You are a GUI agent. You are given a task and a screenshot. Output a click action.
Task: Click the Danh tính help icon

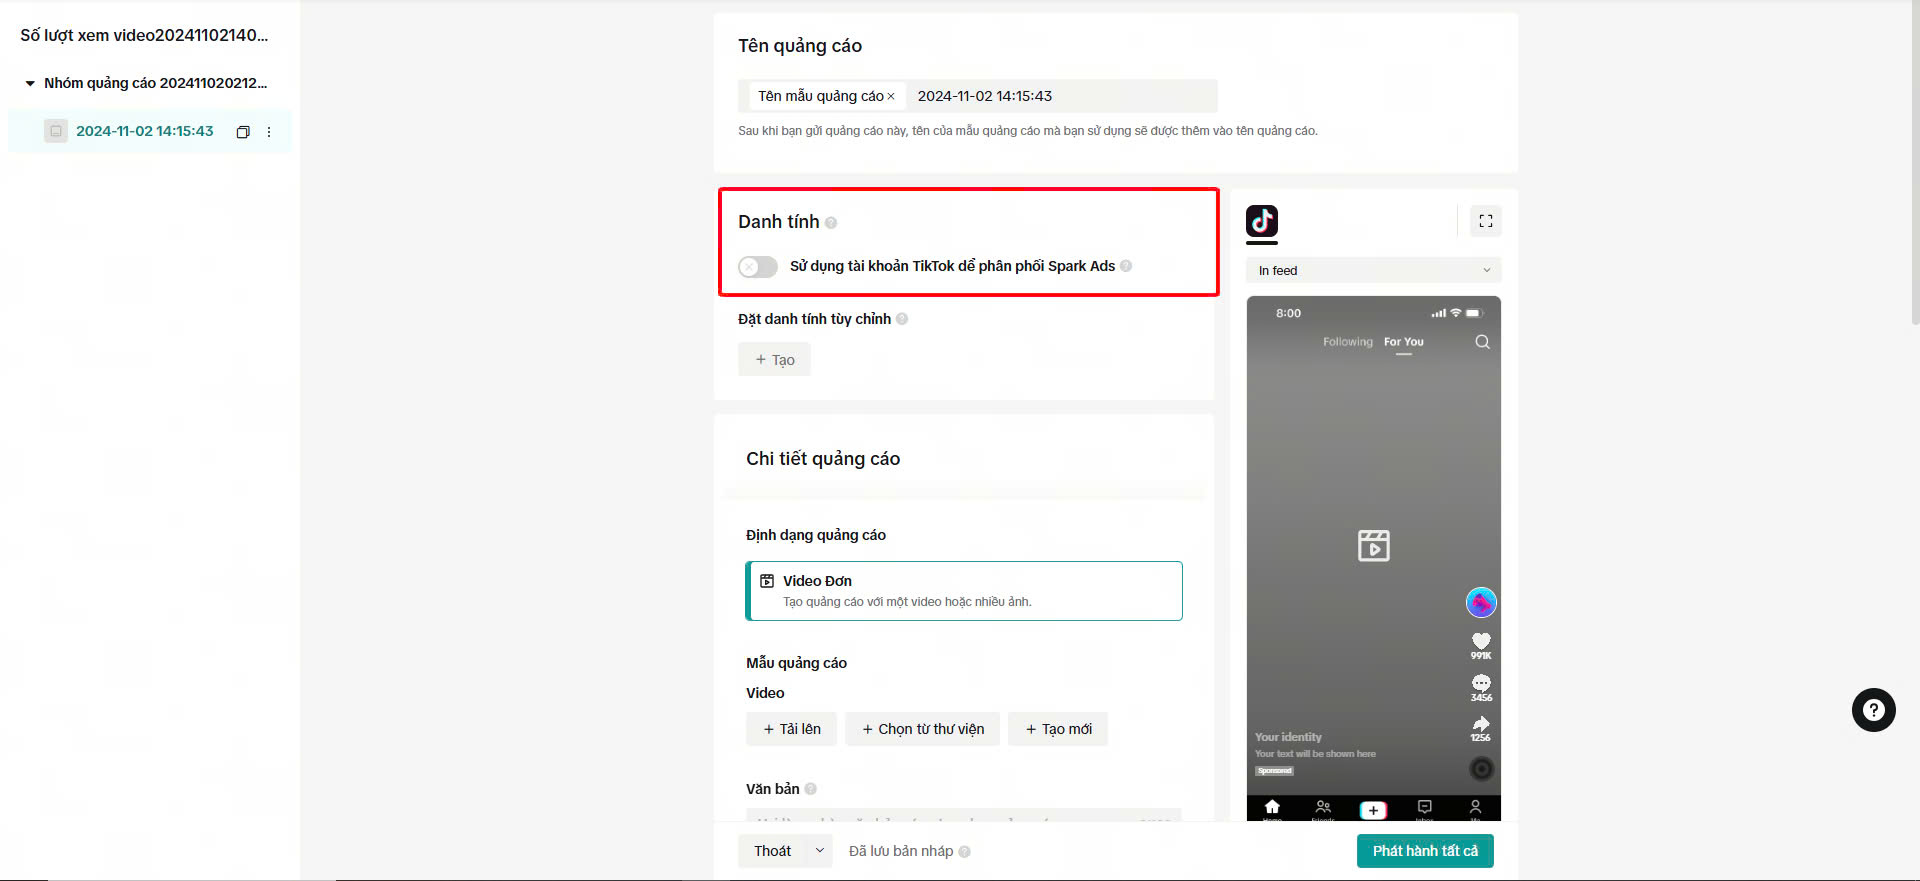pyautogui.click(x=831, y=223)
